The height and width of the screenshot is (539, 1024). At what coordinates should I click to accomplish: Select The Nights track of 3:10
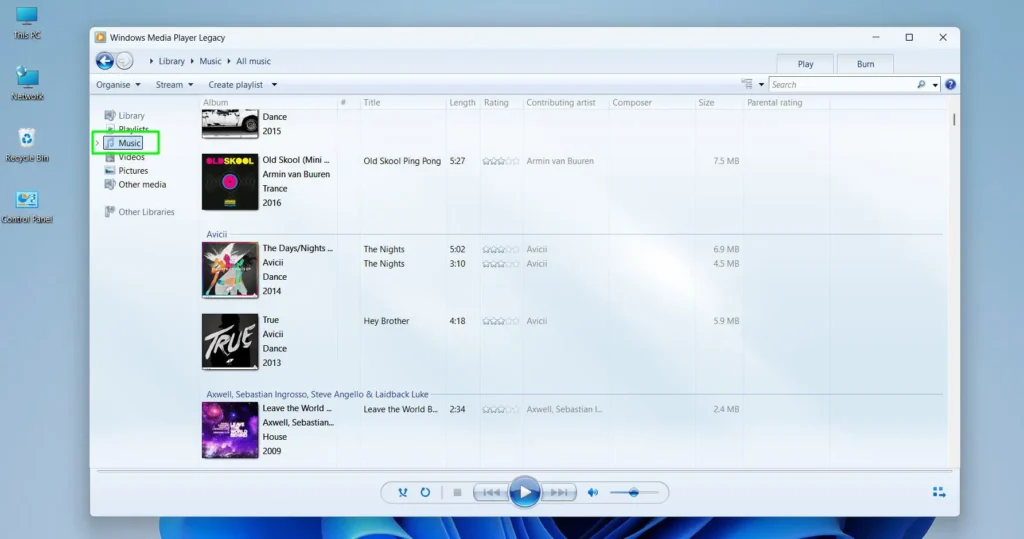pyautogui.click(x=384, y=263)
